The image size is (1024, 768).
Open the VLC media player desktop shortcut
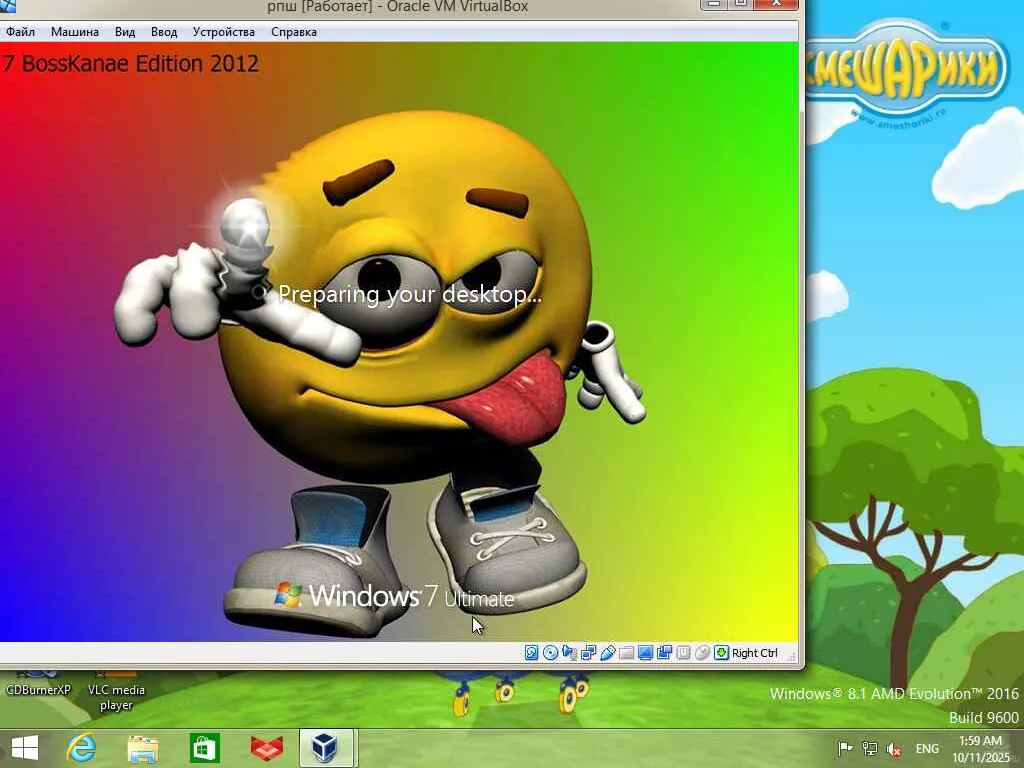click(x=116, y=691)
